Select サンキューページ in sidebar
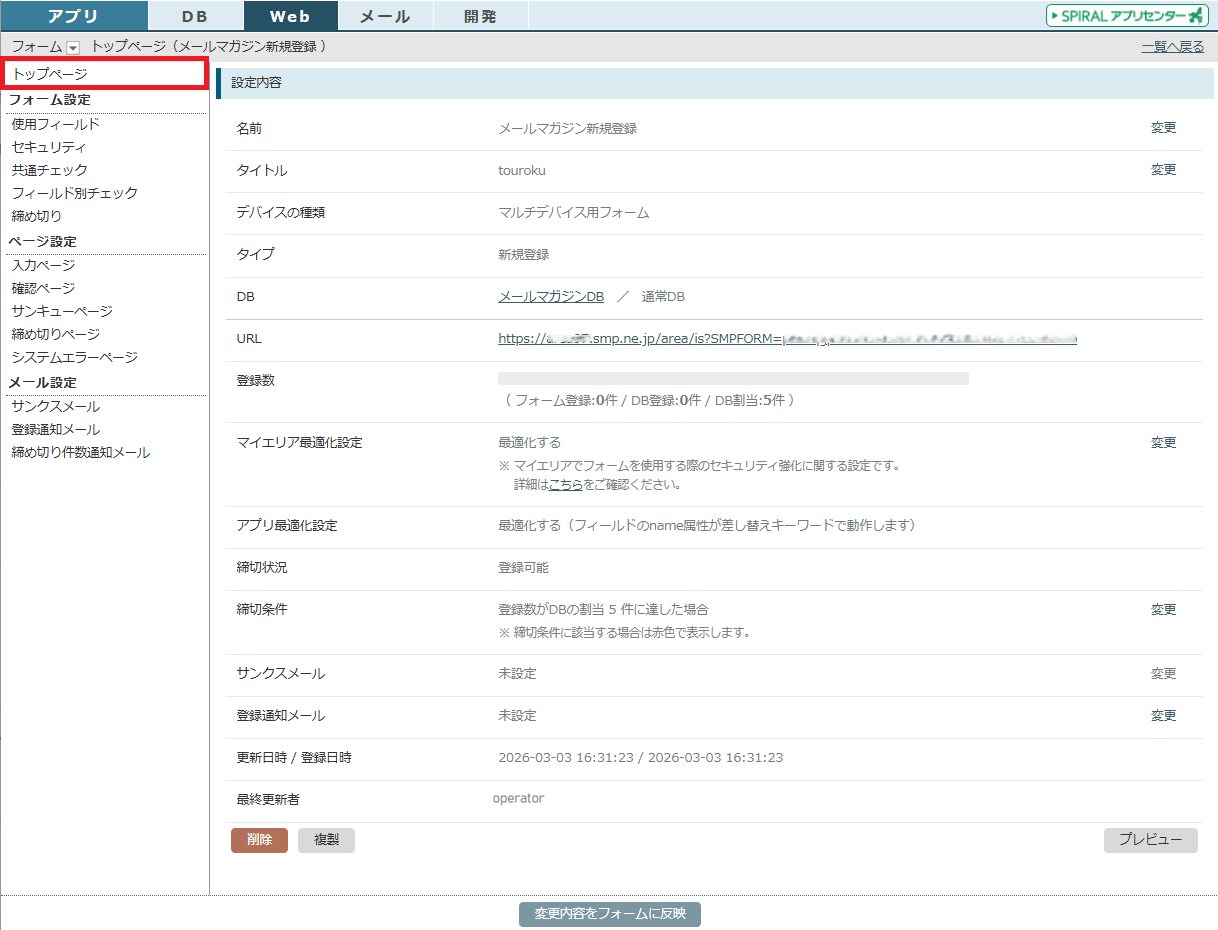Viewport: 1218px width, 930px height. tap(62, 311)
